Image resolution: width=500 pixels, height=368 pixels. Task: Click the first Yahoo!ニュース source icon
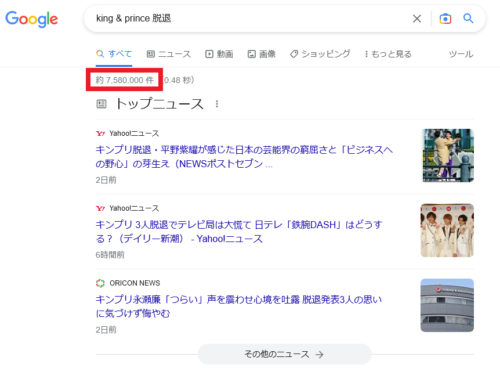pyautogui.click(x=100, y=134)
